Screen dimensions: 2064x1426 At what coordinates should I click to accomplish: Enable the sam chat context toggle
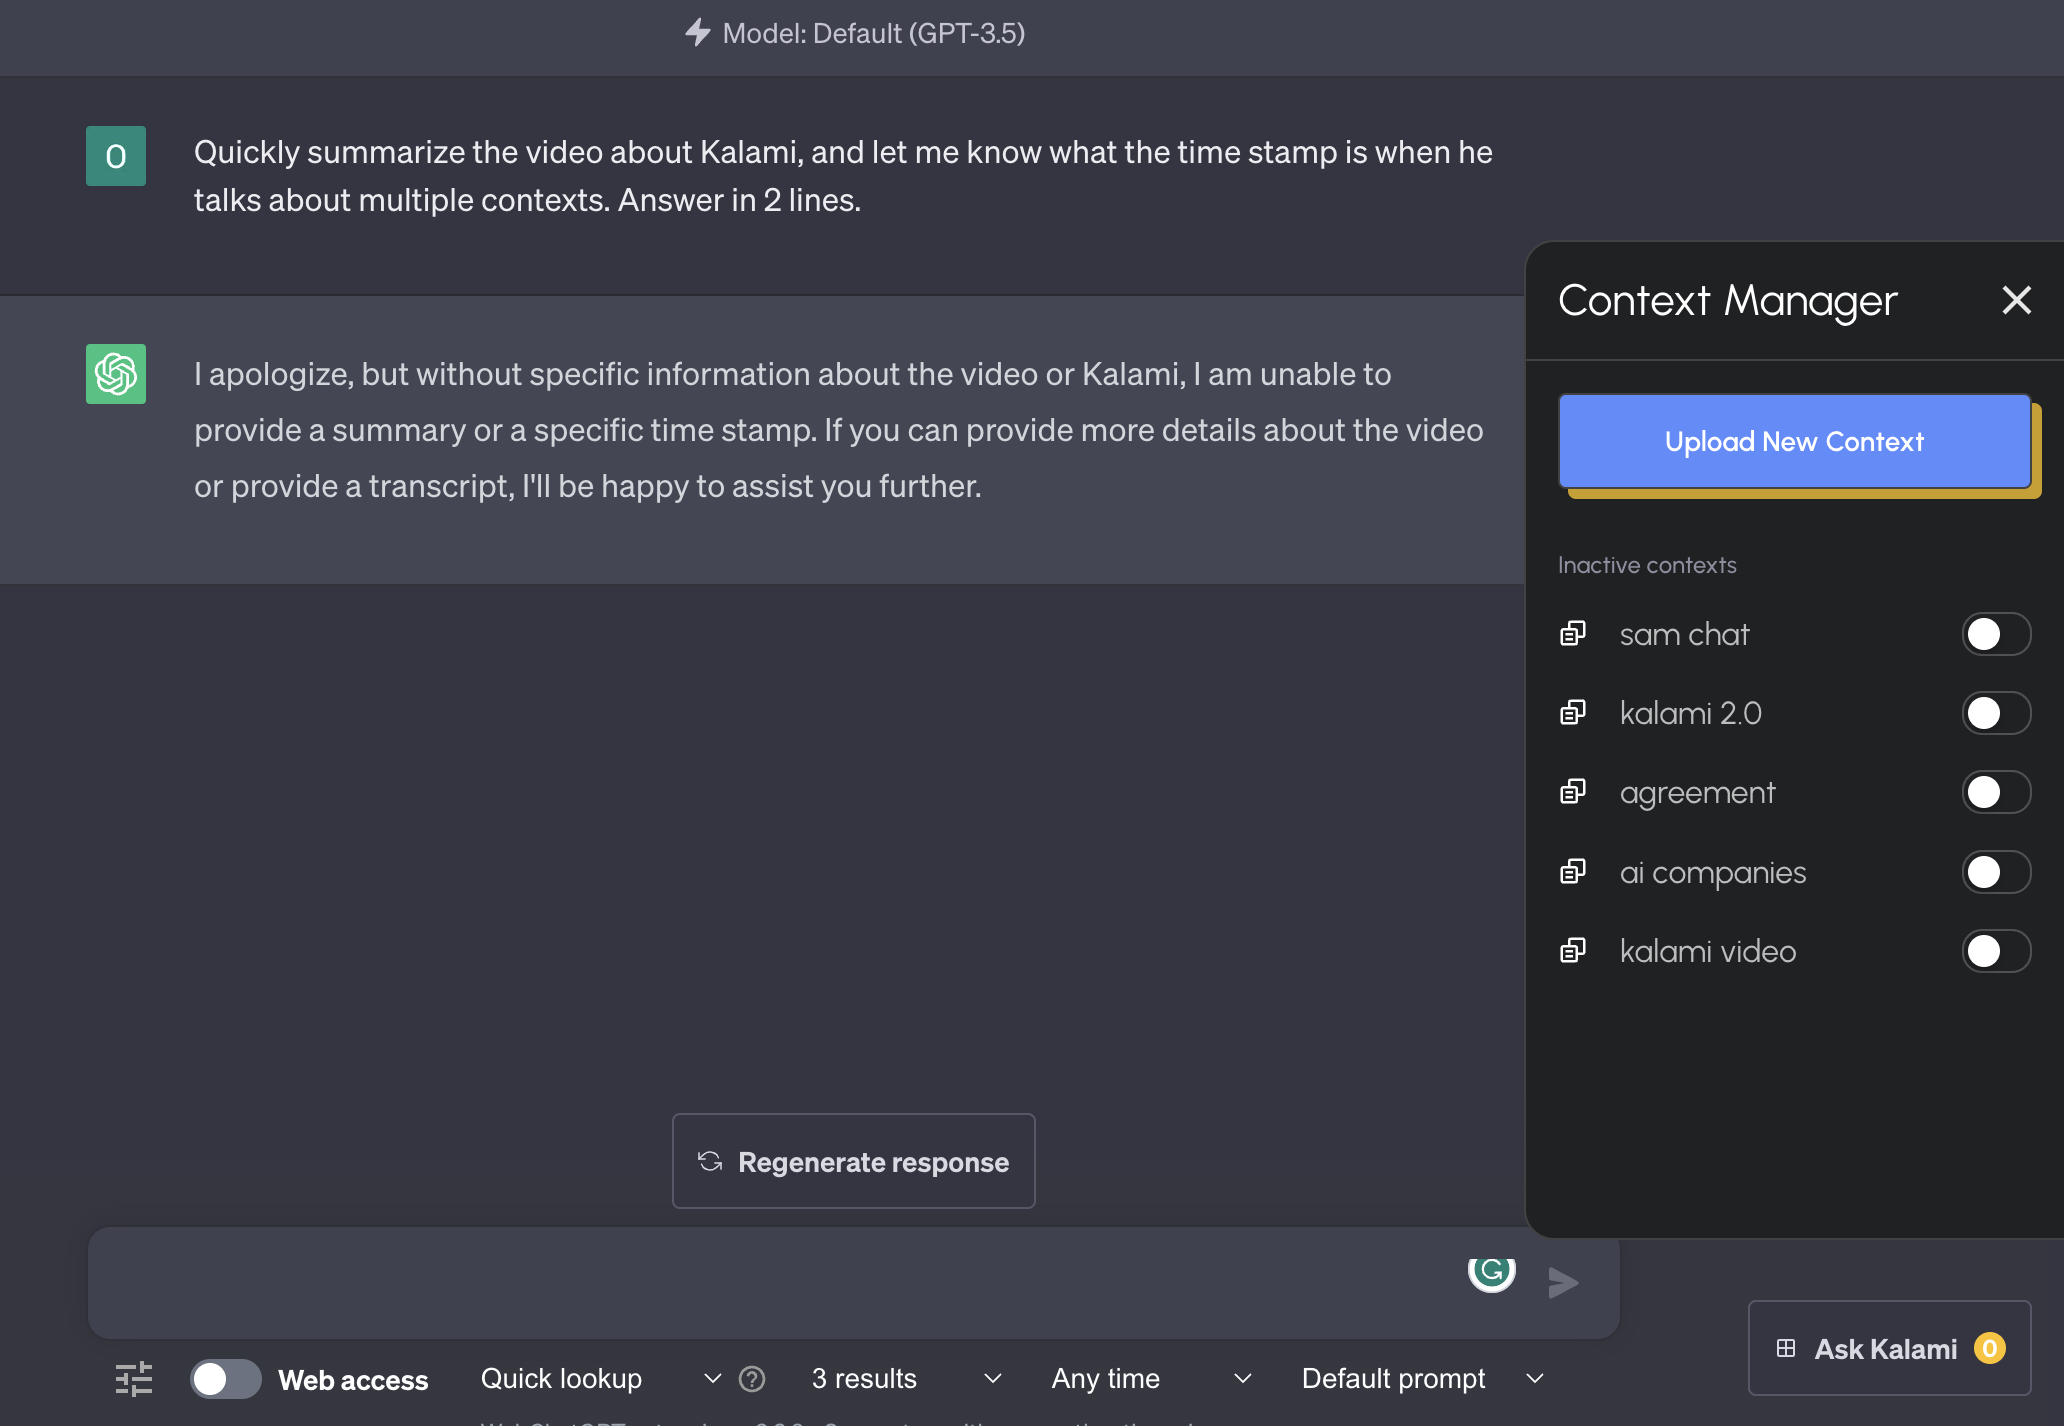click(x=1996, y=634)
